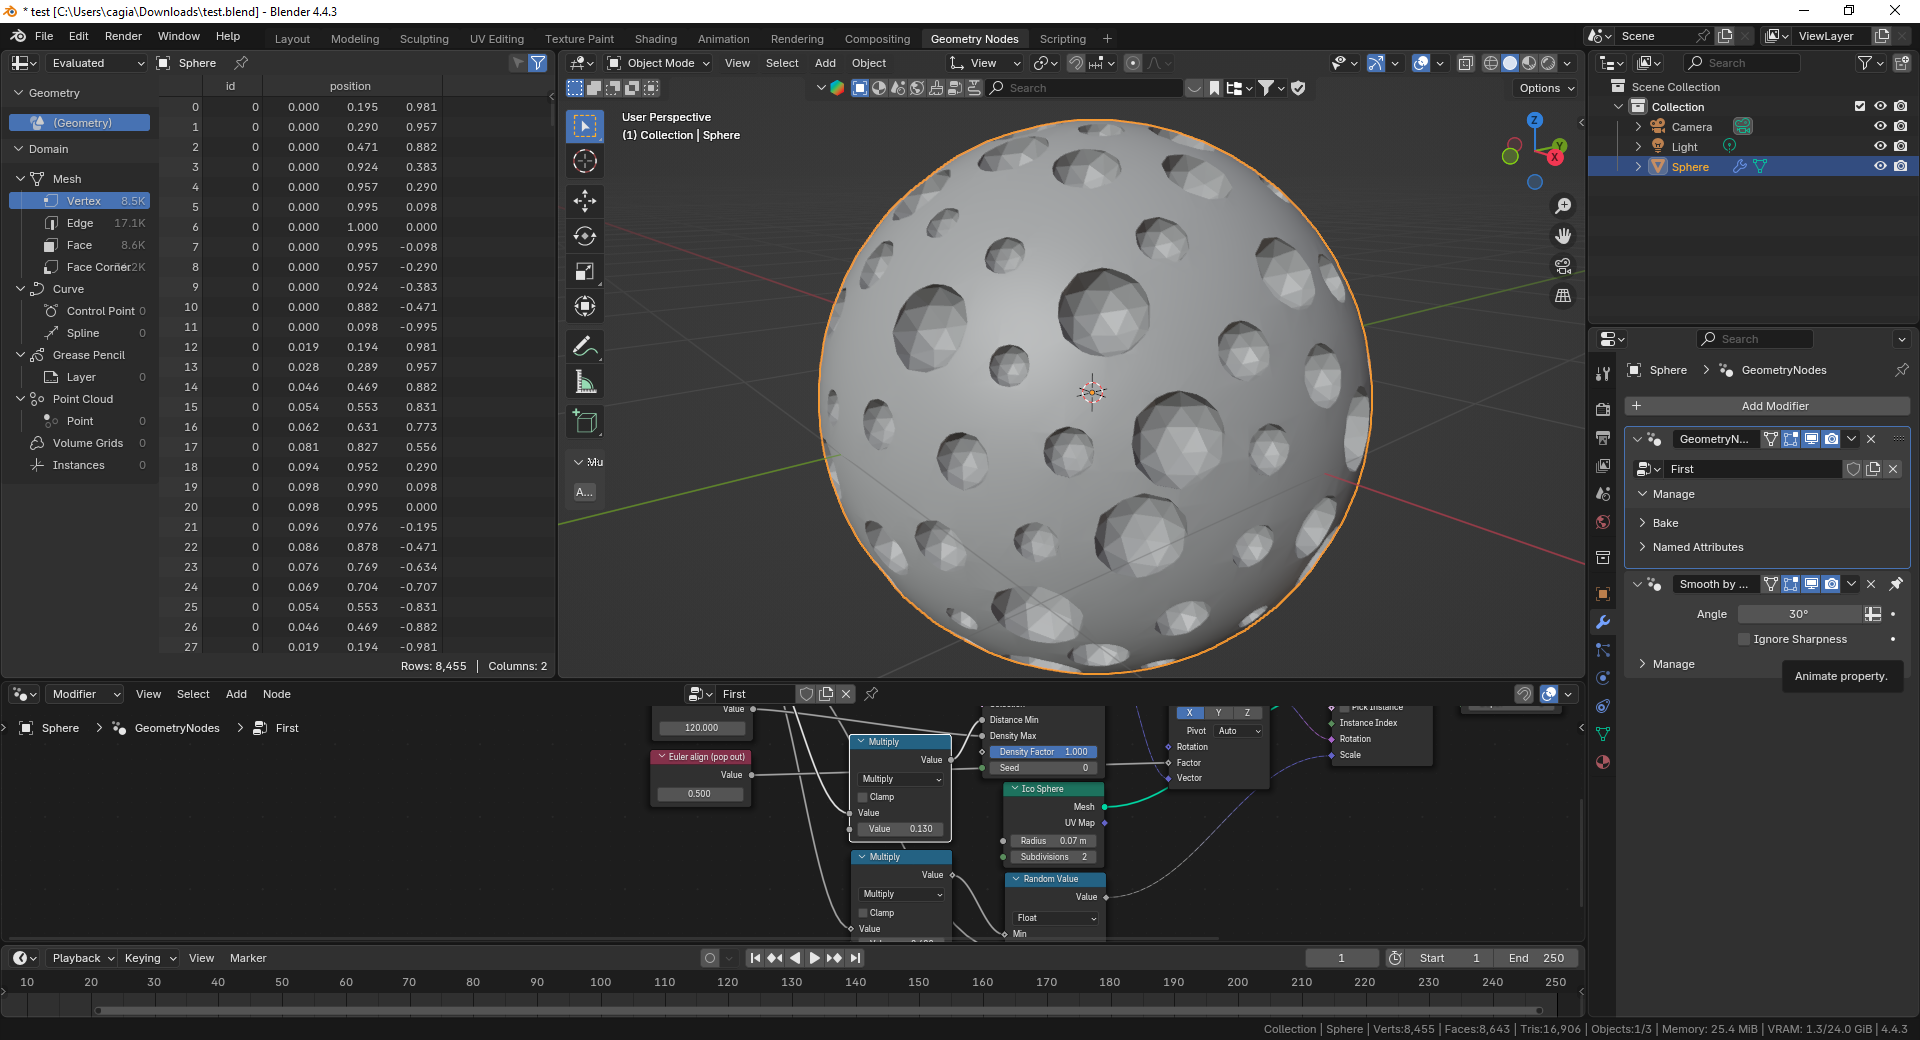Adjust the Density Factor slider
This screenshot has width=1920, height=1040.
[x=1043, y=751]
